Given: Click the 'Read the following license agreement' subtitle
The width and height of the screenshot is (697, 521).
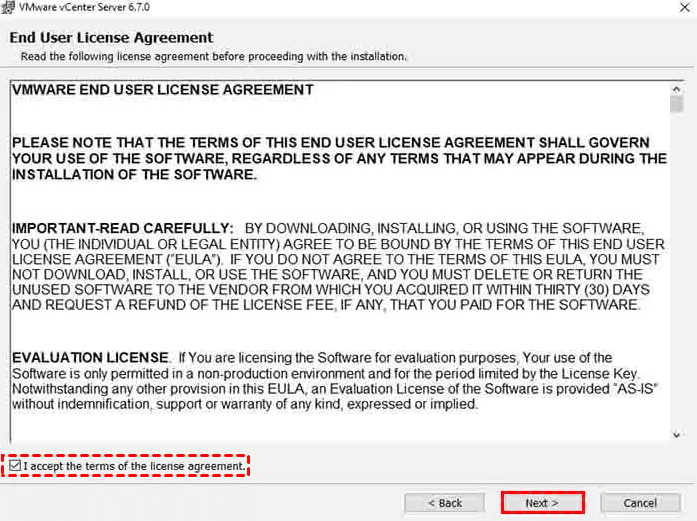Looking at the screenshot, I should [x=214, y=56].
